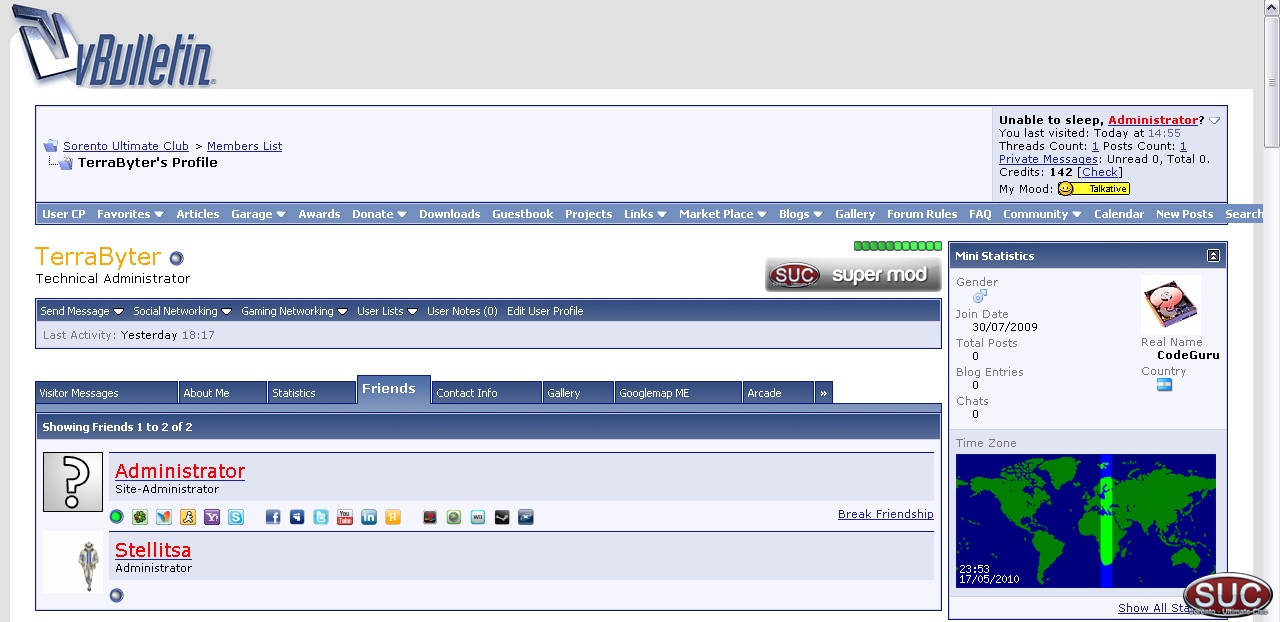Open Administrator's Twitter icon

[321, 517]
